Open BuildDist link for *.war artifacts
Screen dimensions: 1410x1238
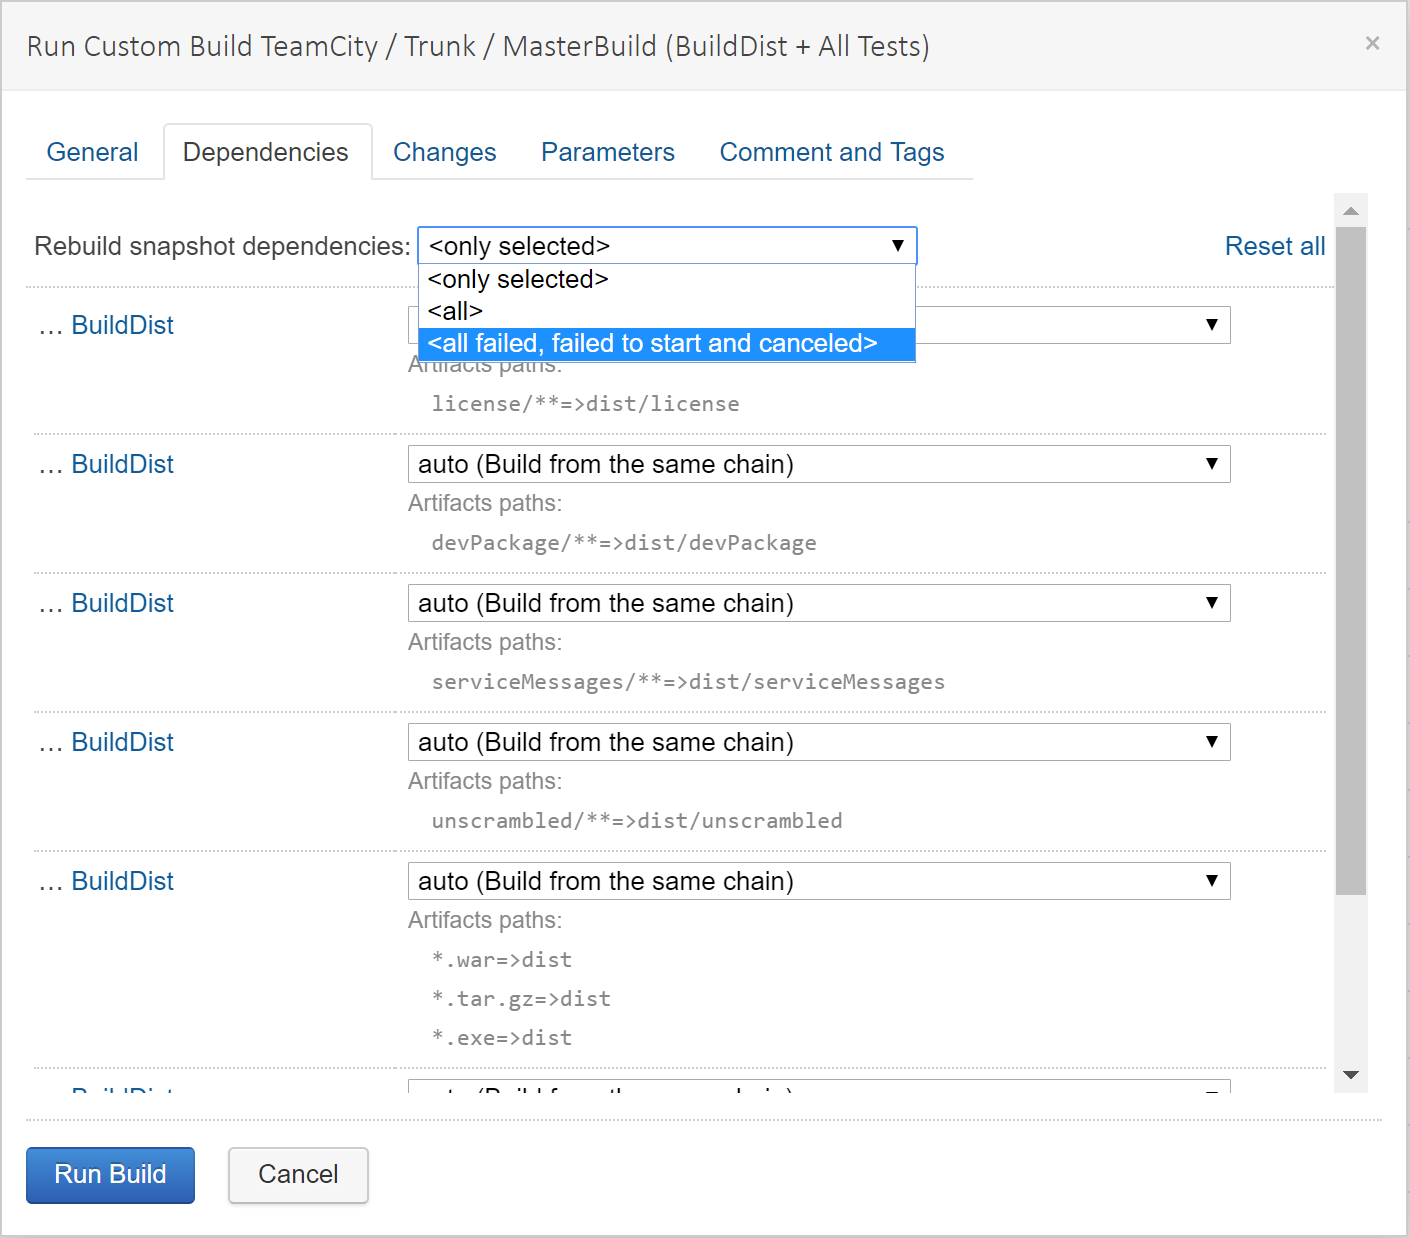(x=122, y=881)
